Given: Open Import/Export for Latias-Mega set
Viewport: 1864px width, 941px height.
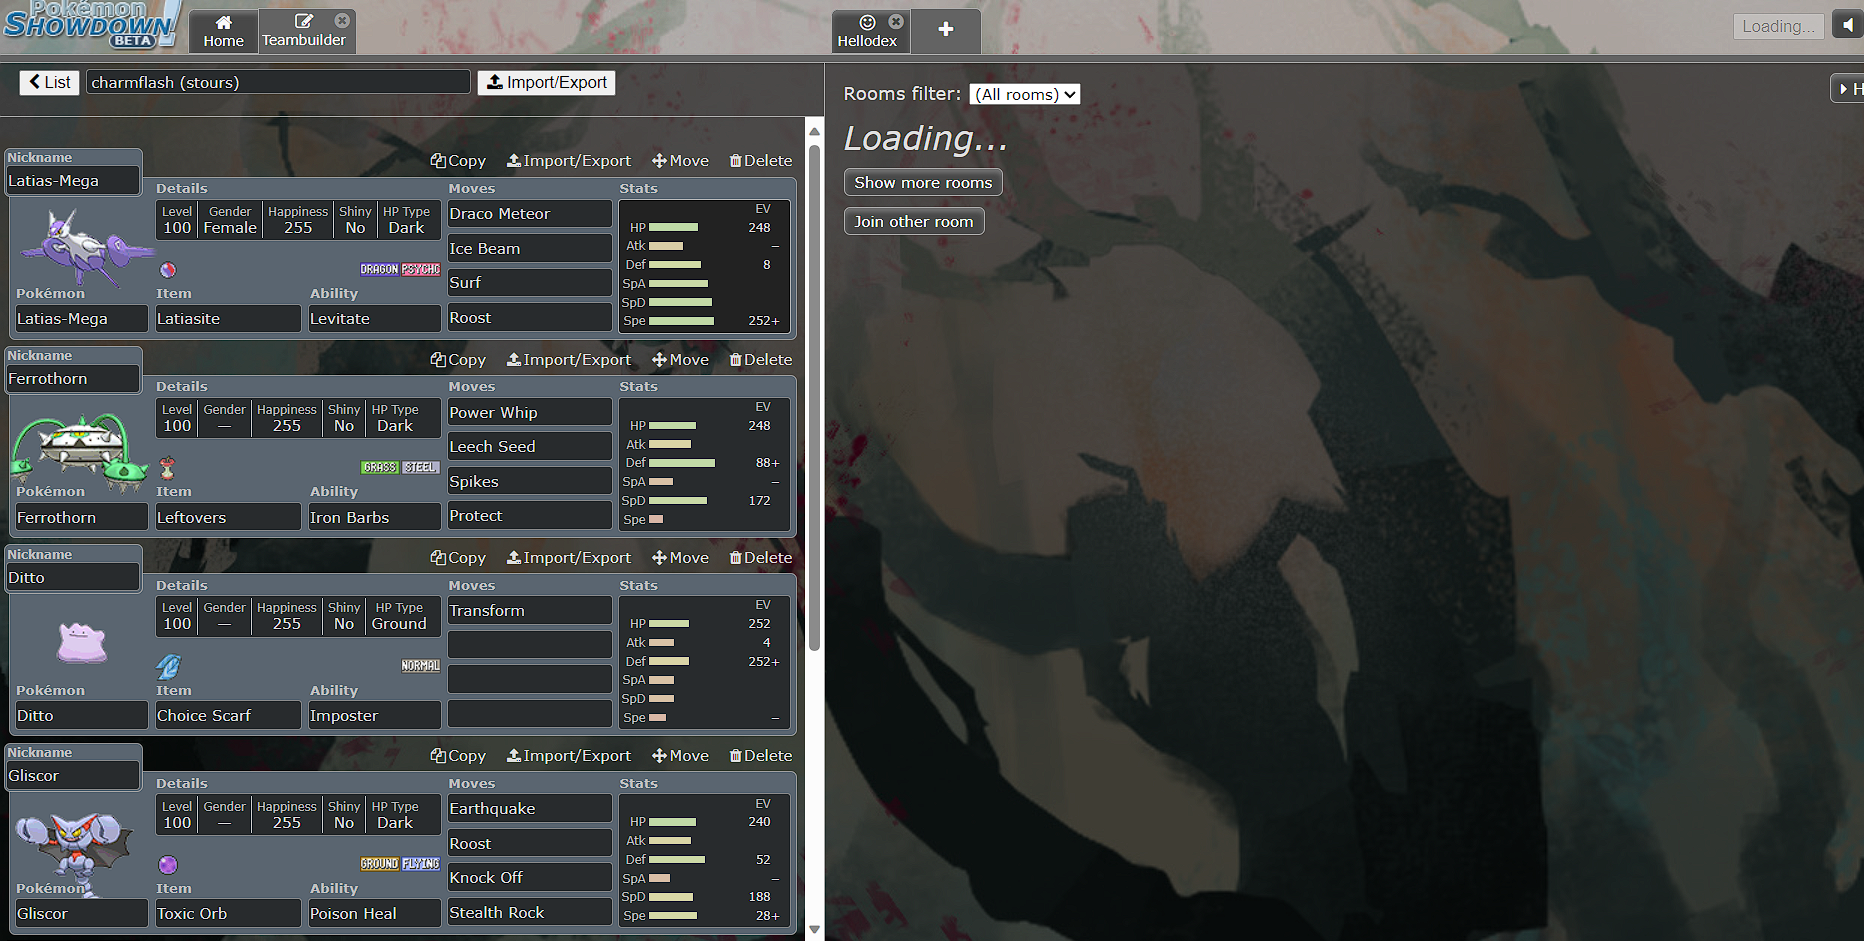Looking at the screenshot, I should click(569, 161).
